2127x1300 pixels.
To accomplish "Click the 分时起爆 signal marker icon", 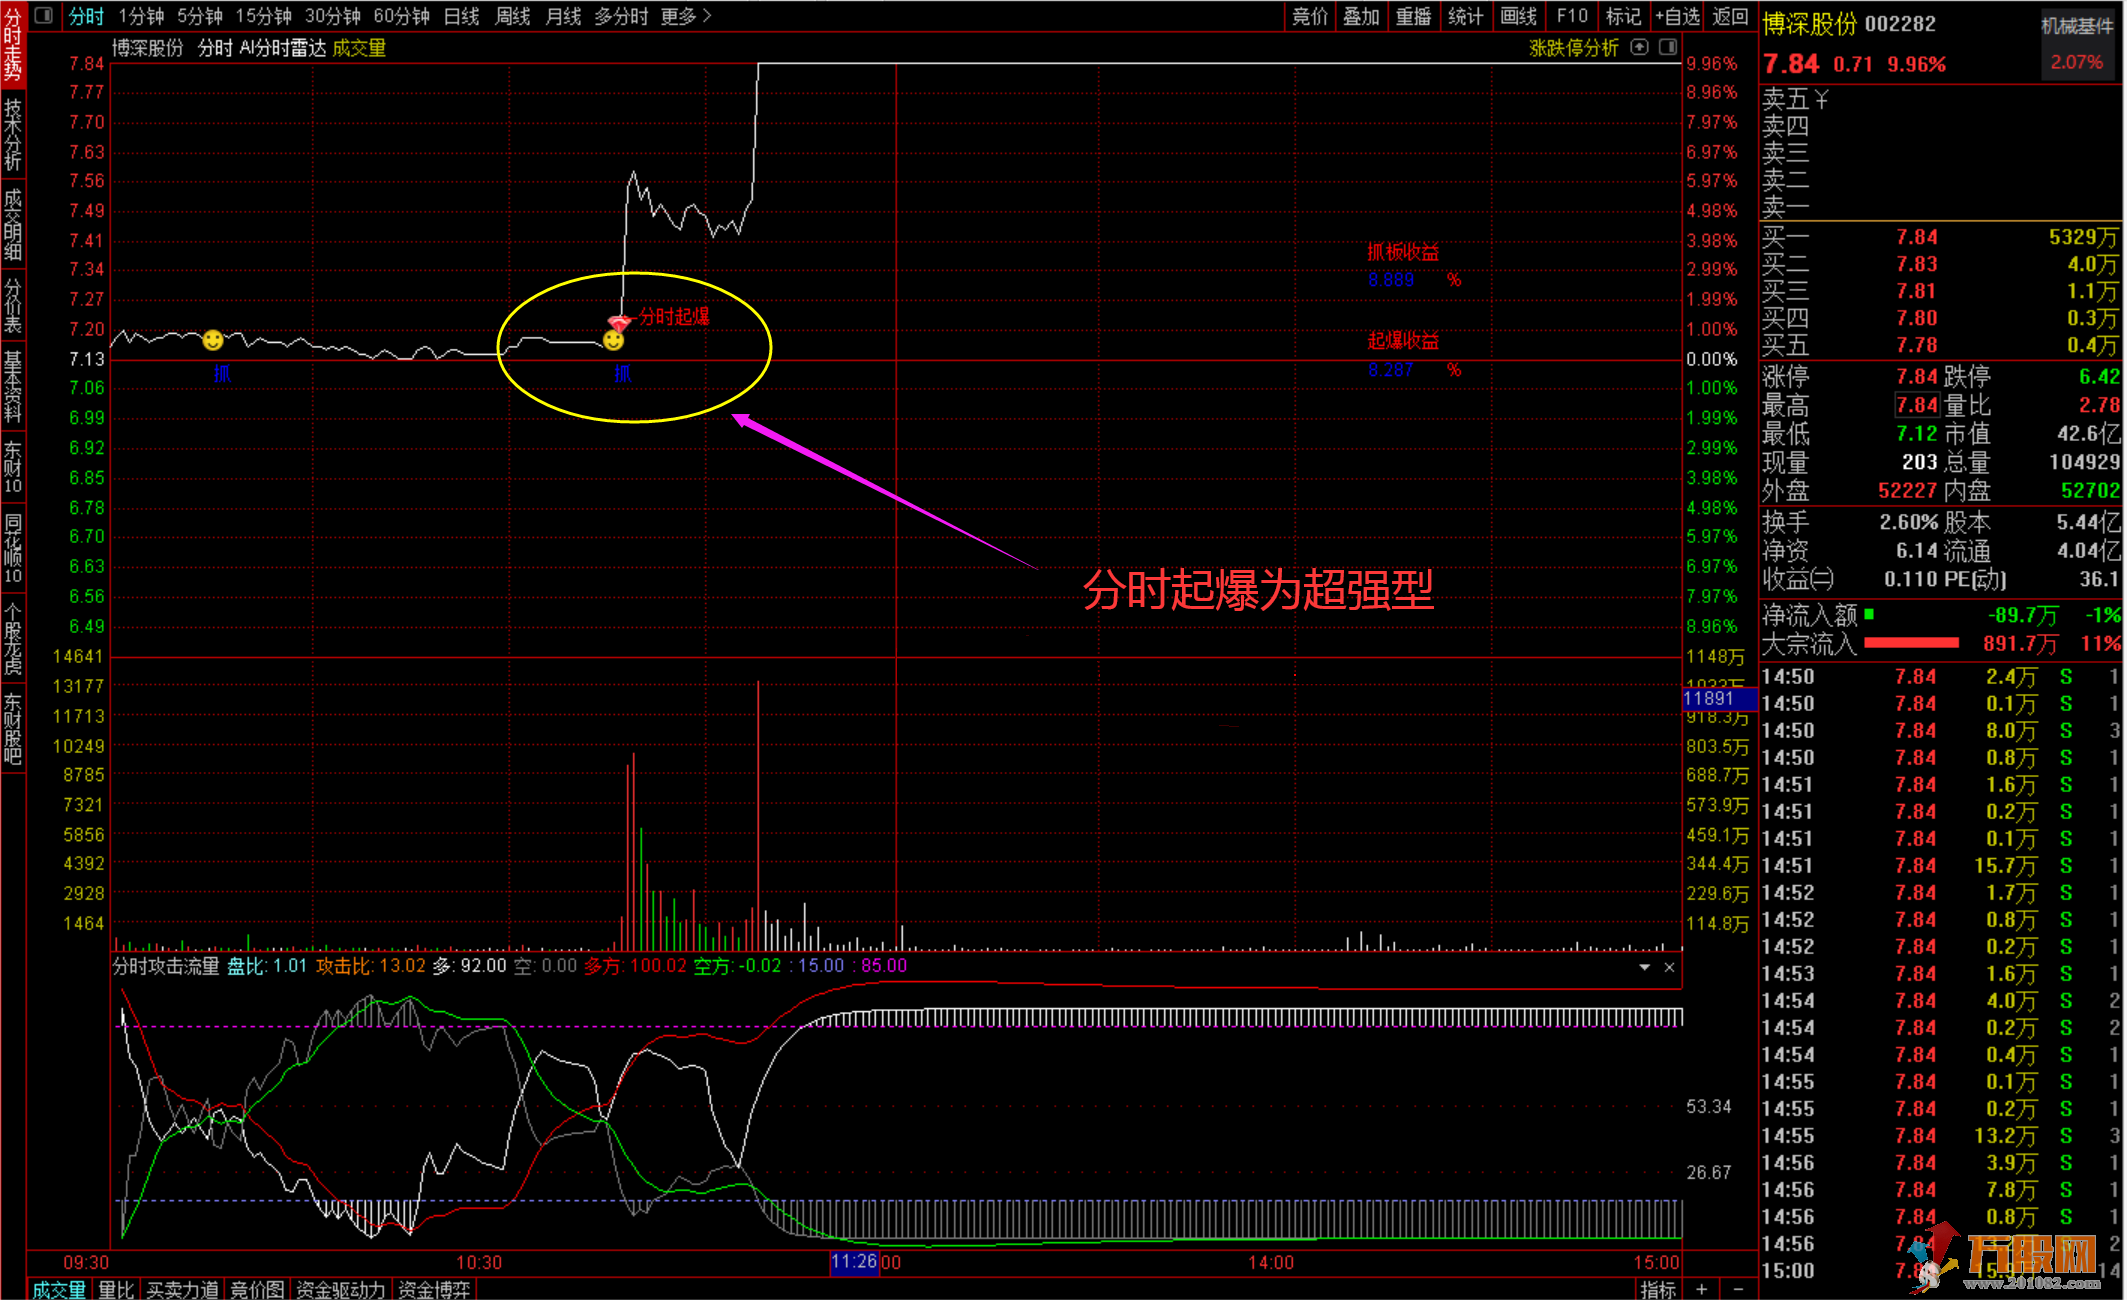I will tap(619, 322).
